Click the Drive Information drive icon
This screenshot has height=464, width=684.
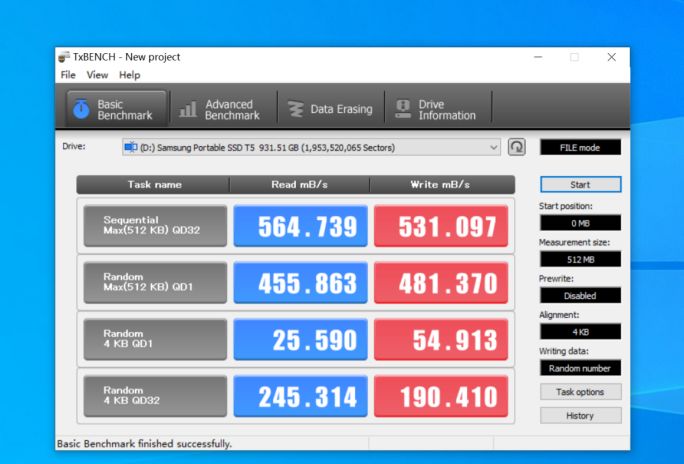(403, 109)
